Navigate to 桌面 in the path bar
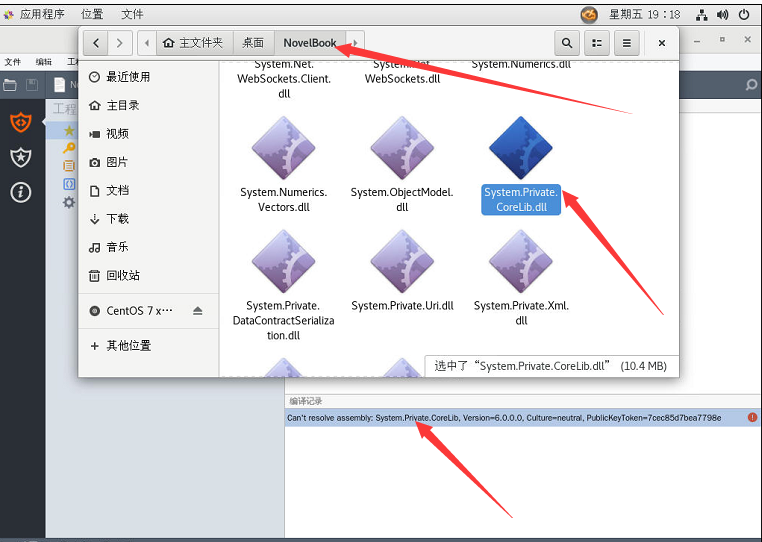The width and height of the screenshot is (762, 542). pyautogui.click(x=253, y=43)
